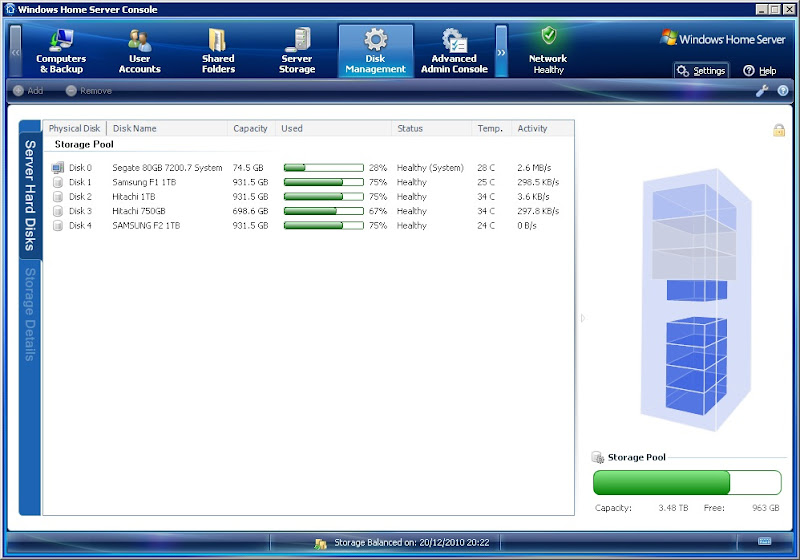
Task: Click the Disk 0 system drive icon
Action: point(58,167)
